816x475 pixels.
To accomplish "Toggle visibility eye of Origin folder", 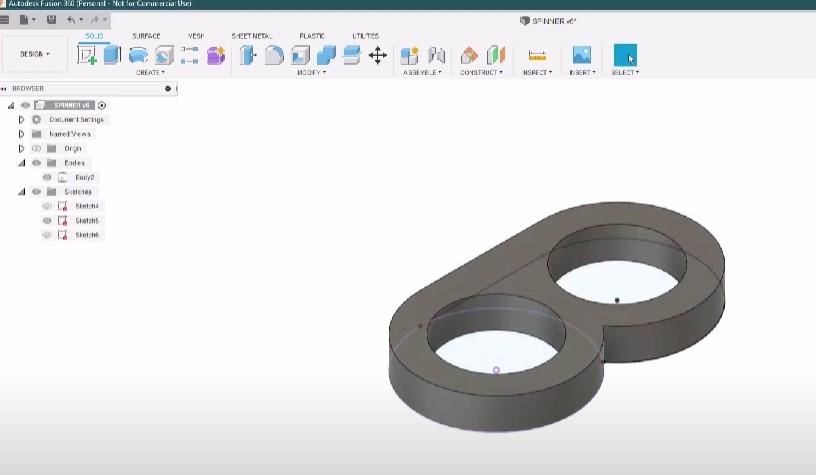I will [36, 148].
